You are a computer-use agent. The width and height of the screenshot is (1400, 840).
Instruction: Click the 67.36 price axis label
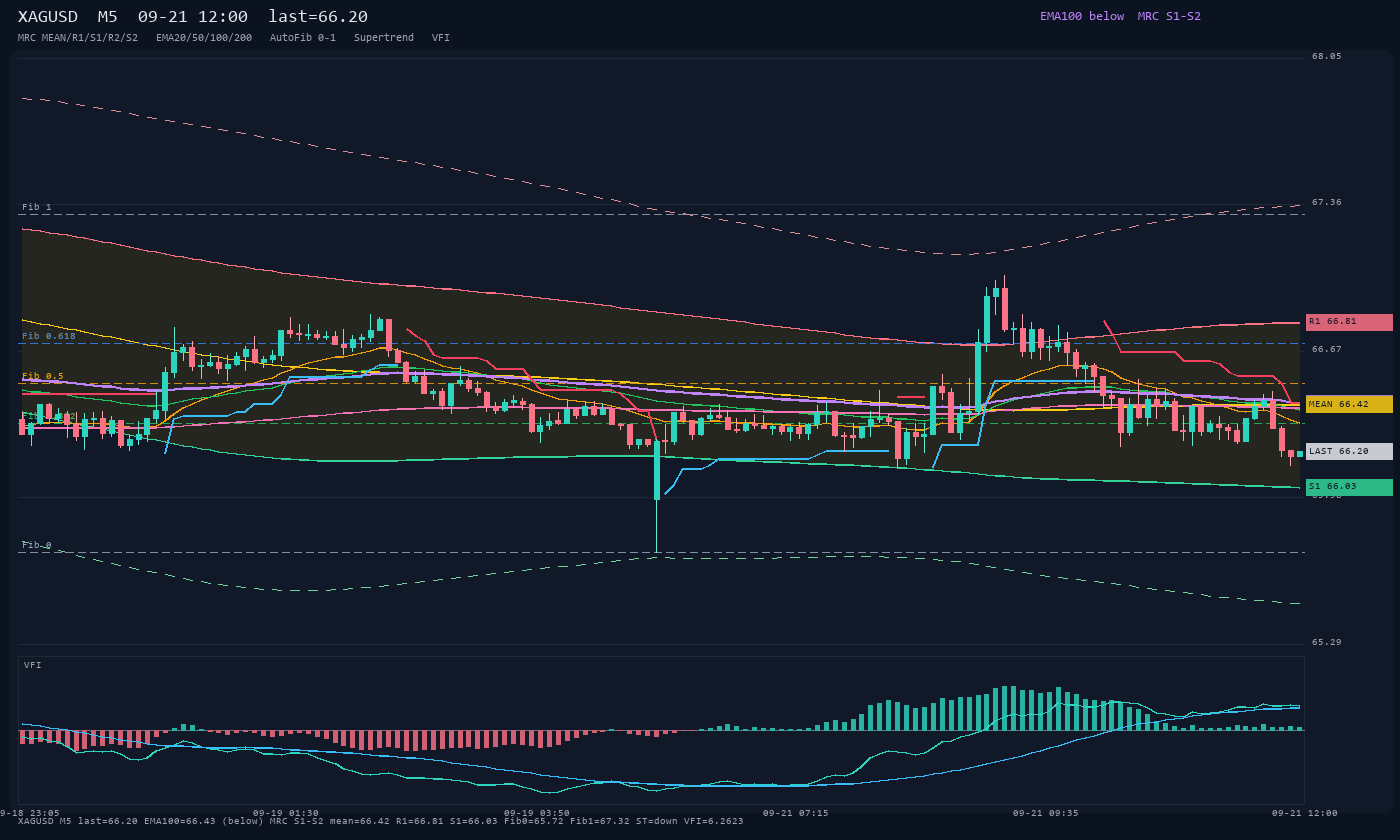point(1327,202)
